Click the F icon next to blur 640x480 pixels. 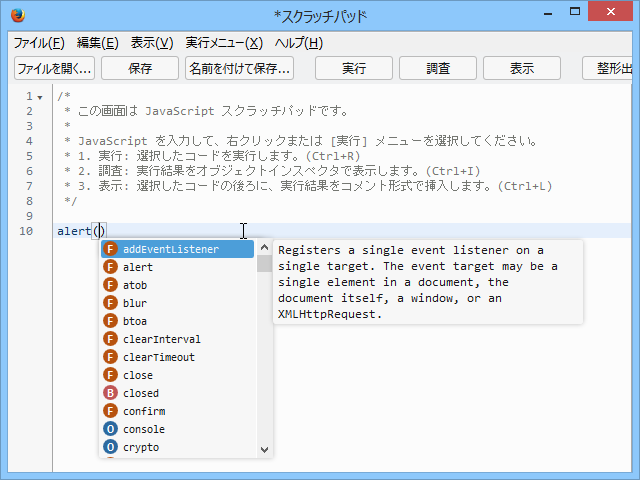110,303
